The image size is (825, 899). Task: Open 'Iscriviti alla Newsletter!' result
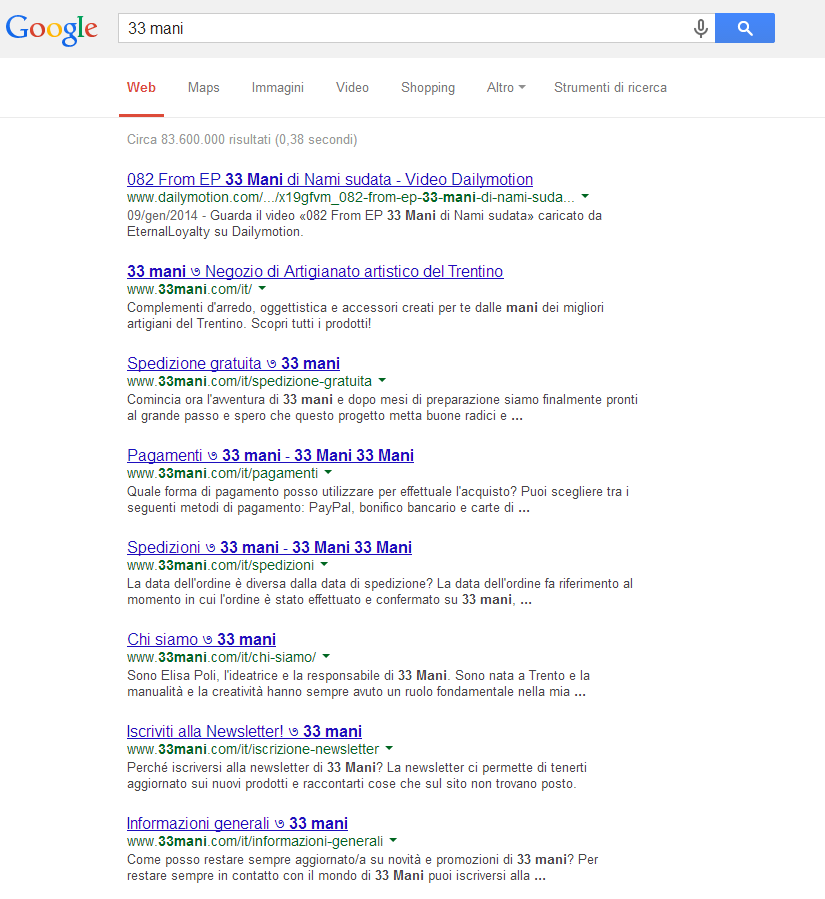[x=244, y=732]
